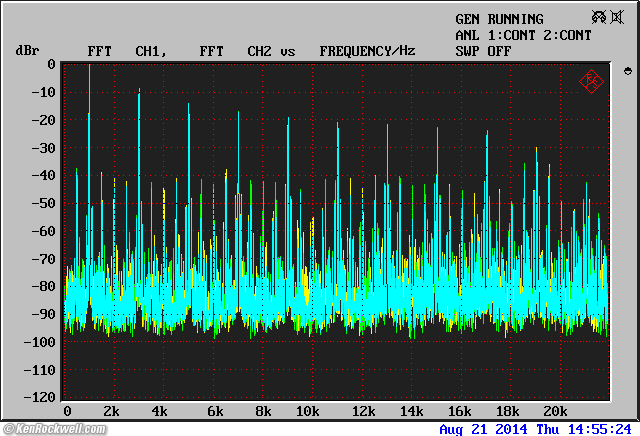Click the 10k frequency axis tick
640x436 pixels.
coord(308,412)
